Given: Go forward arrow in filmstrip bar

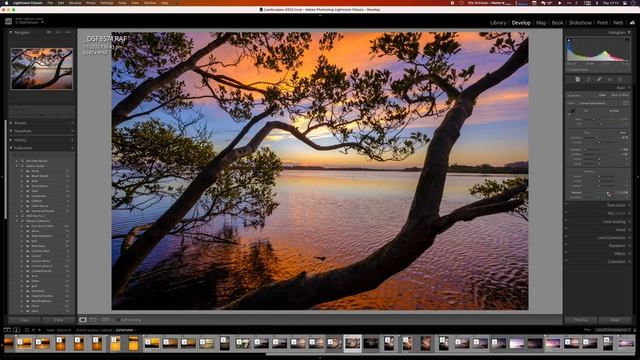Looking at the screenshot, I should point(40,330).
